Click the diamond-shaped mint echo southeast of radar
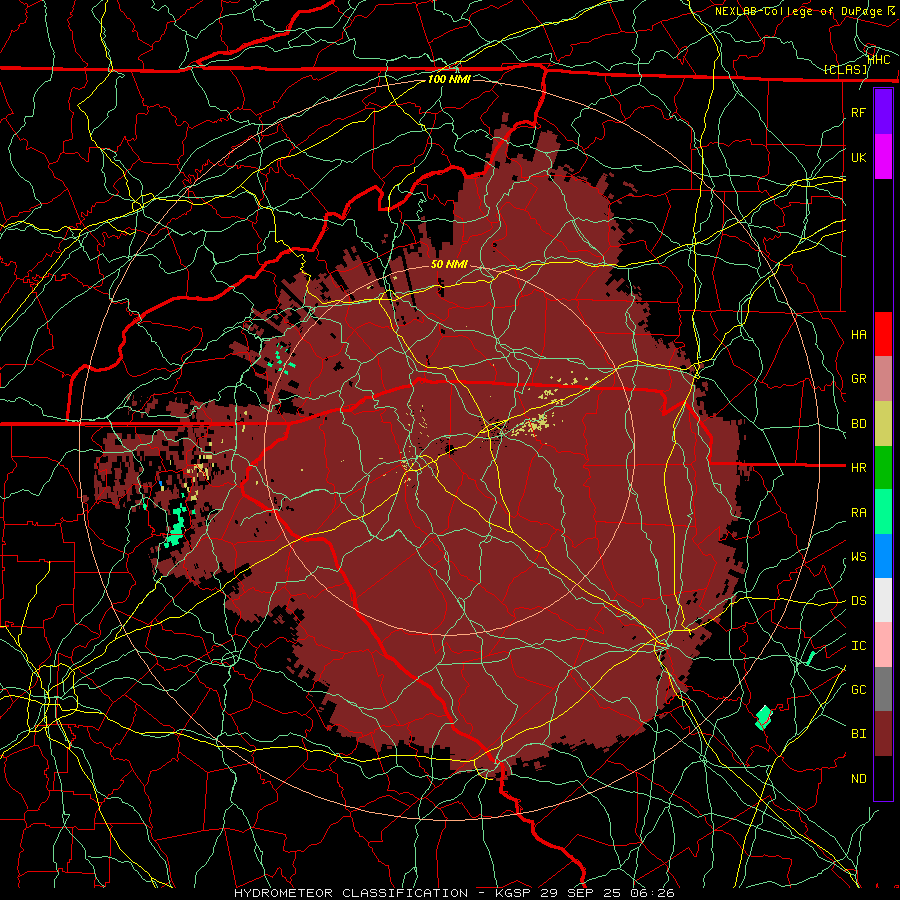 pos(764,717)
